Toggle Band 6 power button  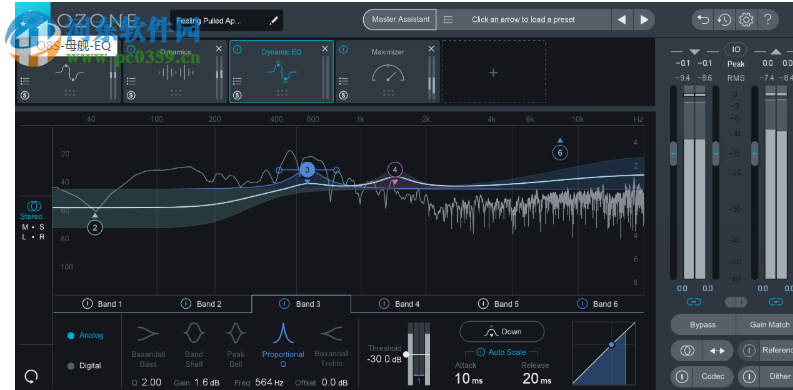click(x=582, y=304)
